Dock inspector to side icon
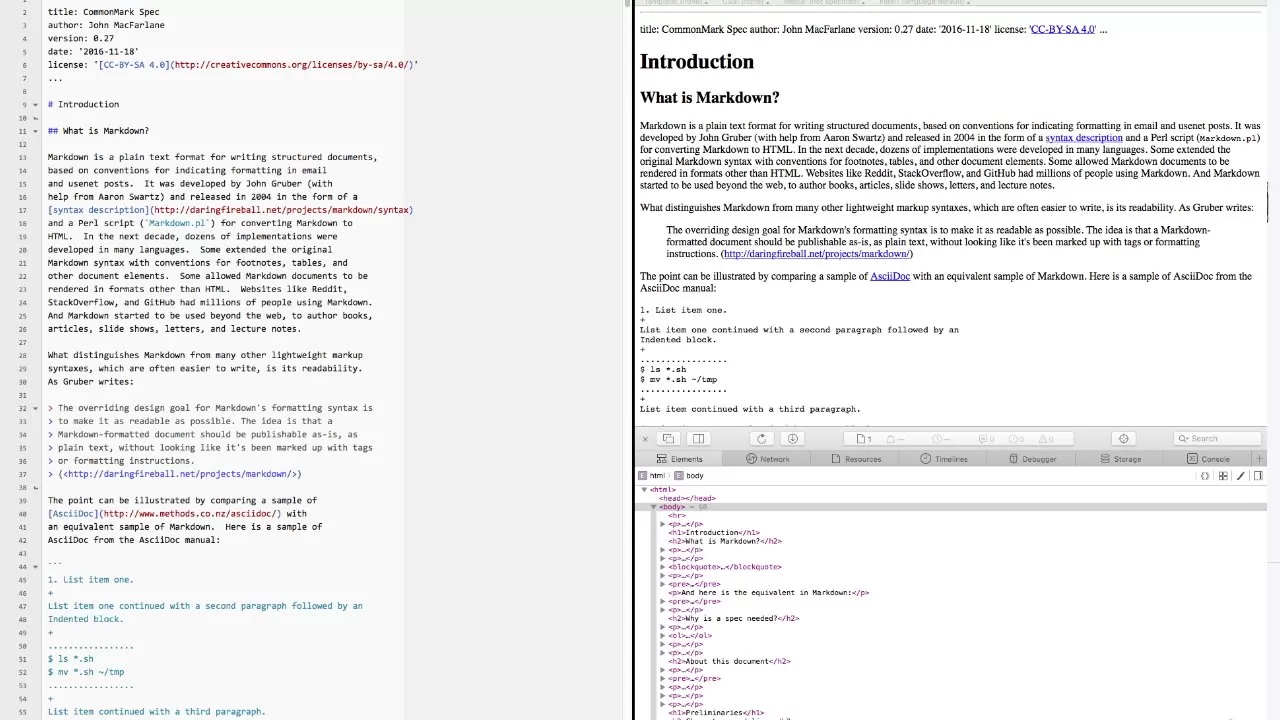Viewport: 1280px width, 720px height. point(699,438)
